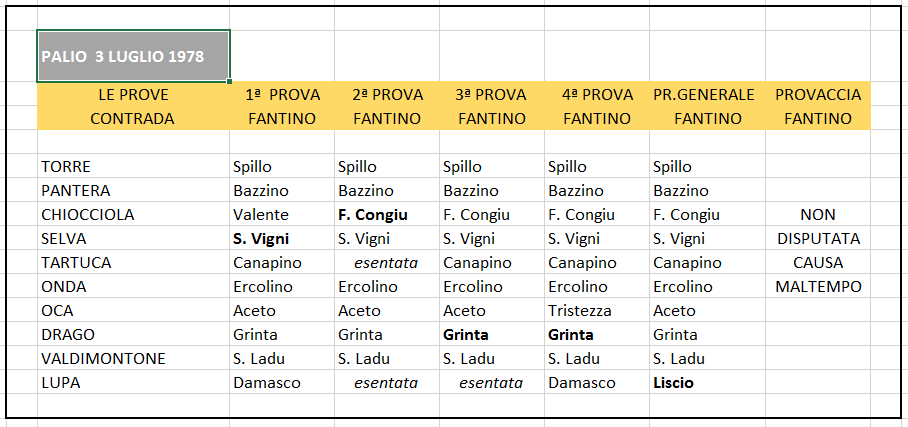Click the Valente cell for CHIOCCIOLA
908x427 pixels.
click(x=282, y=215)
